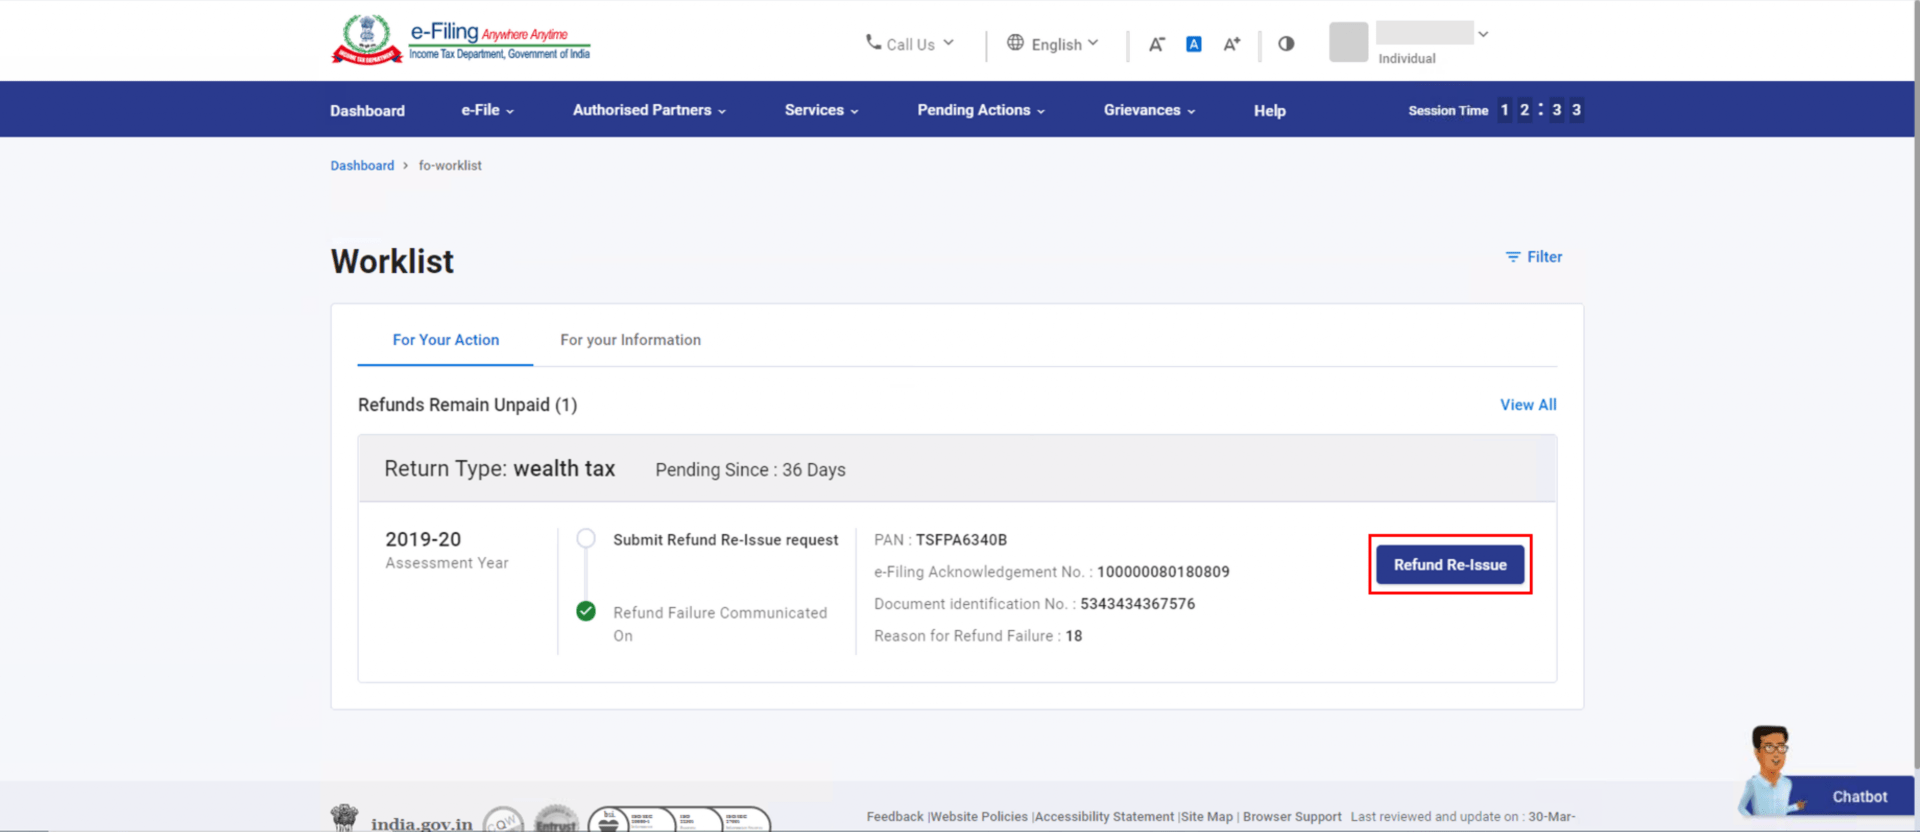Click Dashboard breadcrumb link
The width and height of the screenshot is (1920, 832).
click(362, 166)
